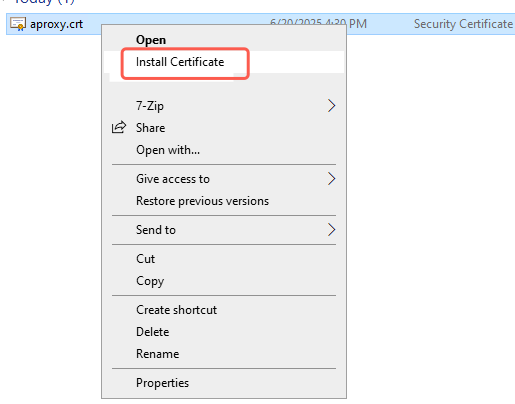Expand the Give access to submenu arrow

click(x=331, y=179)
